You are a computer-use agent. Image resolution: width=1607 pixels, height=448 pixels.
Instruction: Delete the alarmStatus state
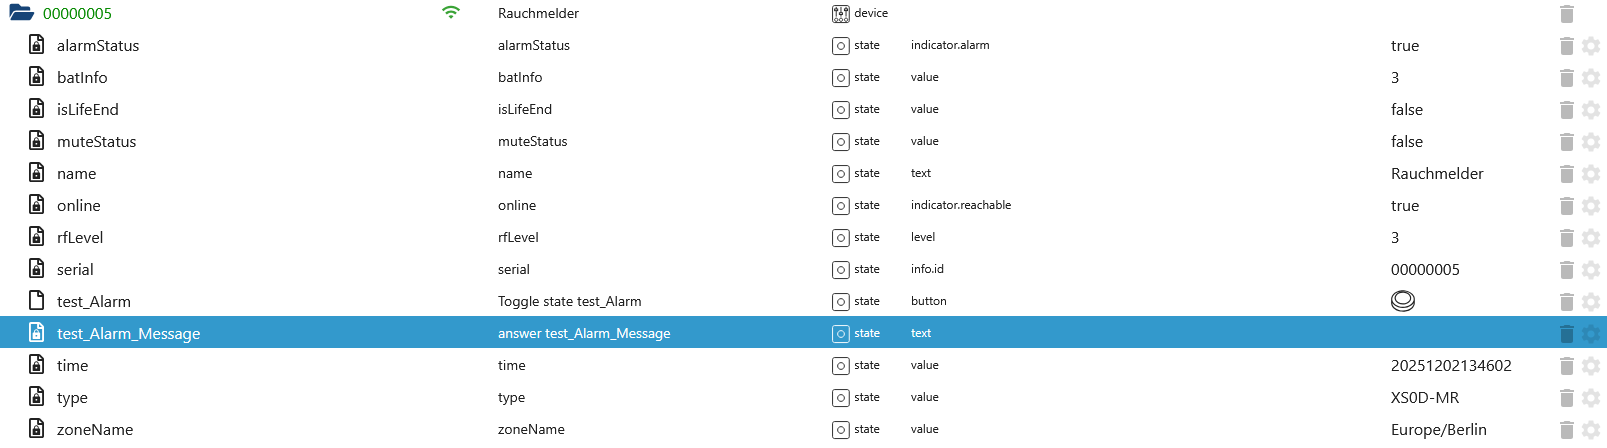(1567, 46)
